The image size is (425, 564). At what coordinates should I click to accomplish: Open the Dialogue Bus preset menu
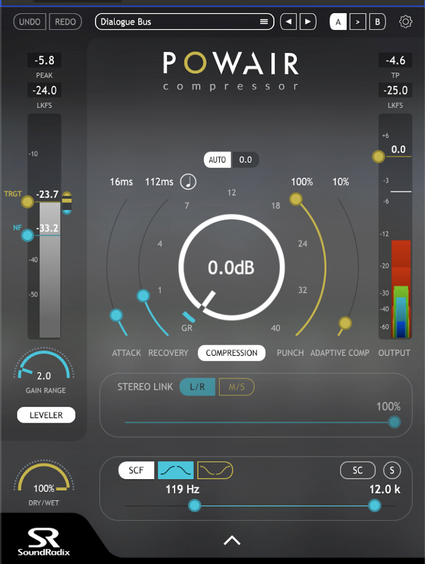coord(184,22)
